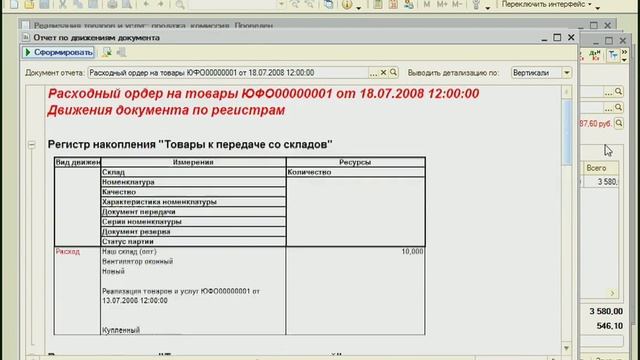Screen dimensions: 640x360
Task: Click the Документ резерва header cell
Action: (193, 231)
